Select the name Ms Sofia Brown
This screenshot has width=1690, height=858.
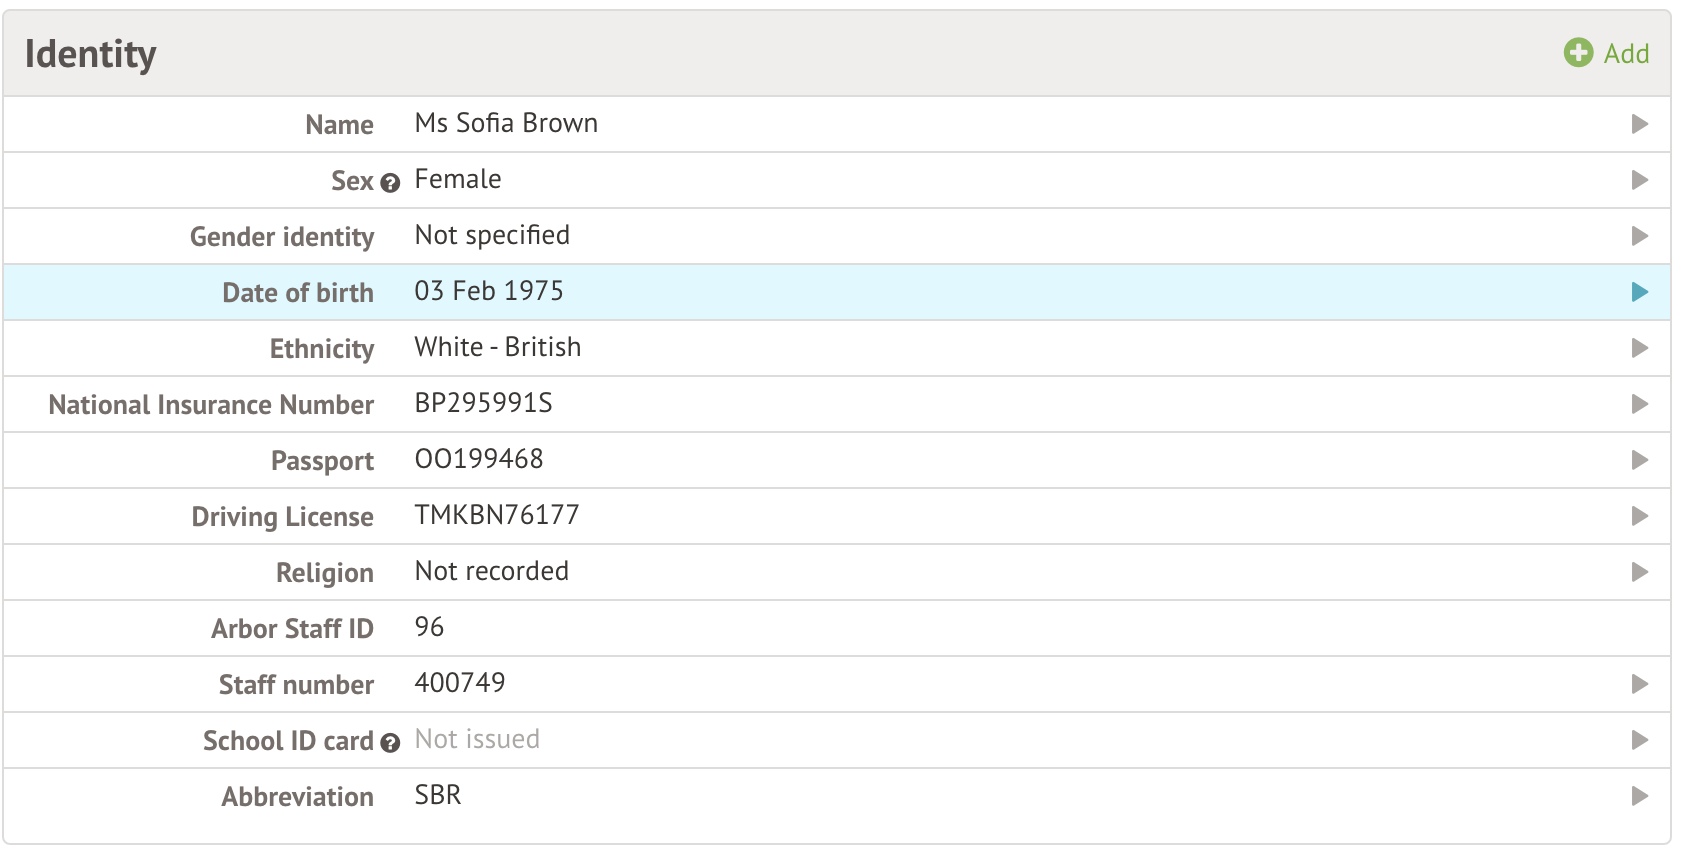(x=506, y=123)
